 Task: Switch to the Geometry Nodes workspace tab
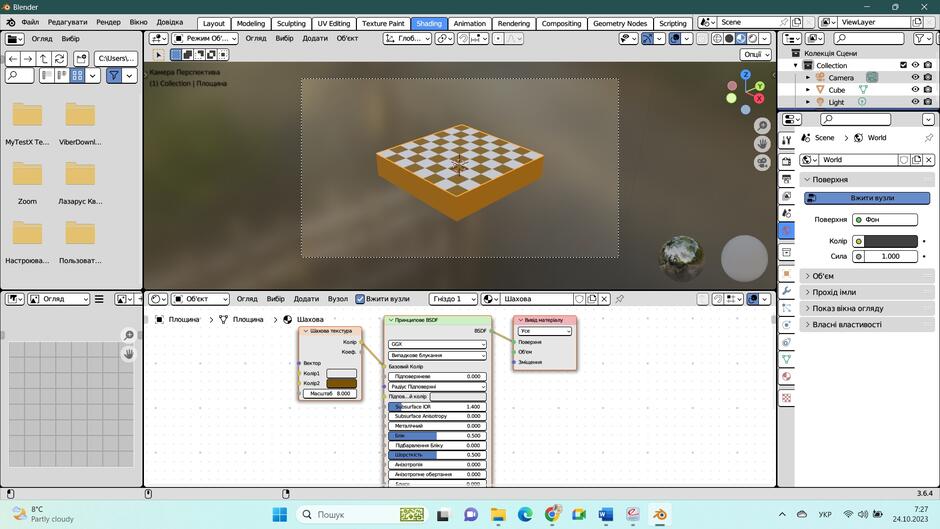[x=620, y=23]
